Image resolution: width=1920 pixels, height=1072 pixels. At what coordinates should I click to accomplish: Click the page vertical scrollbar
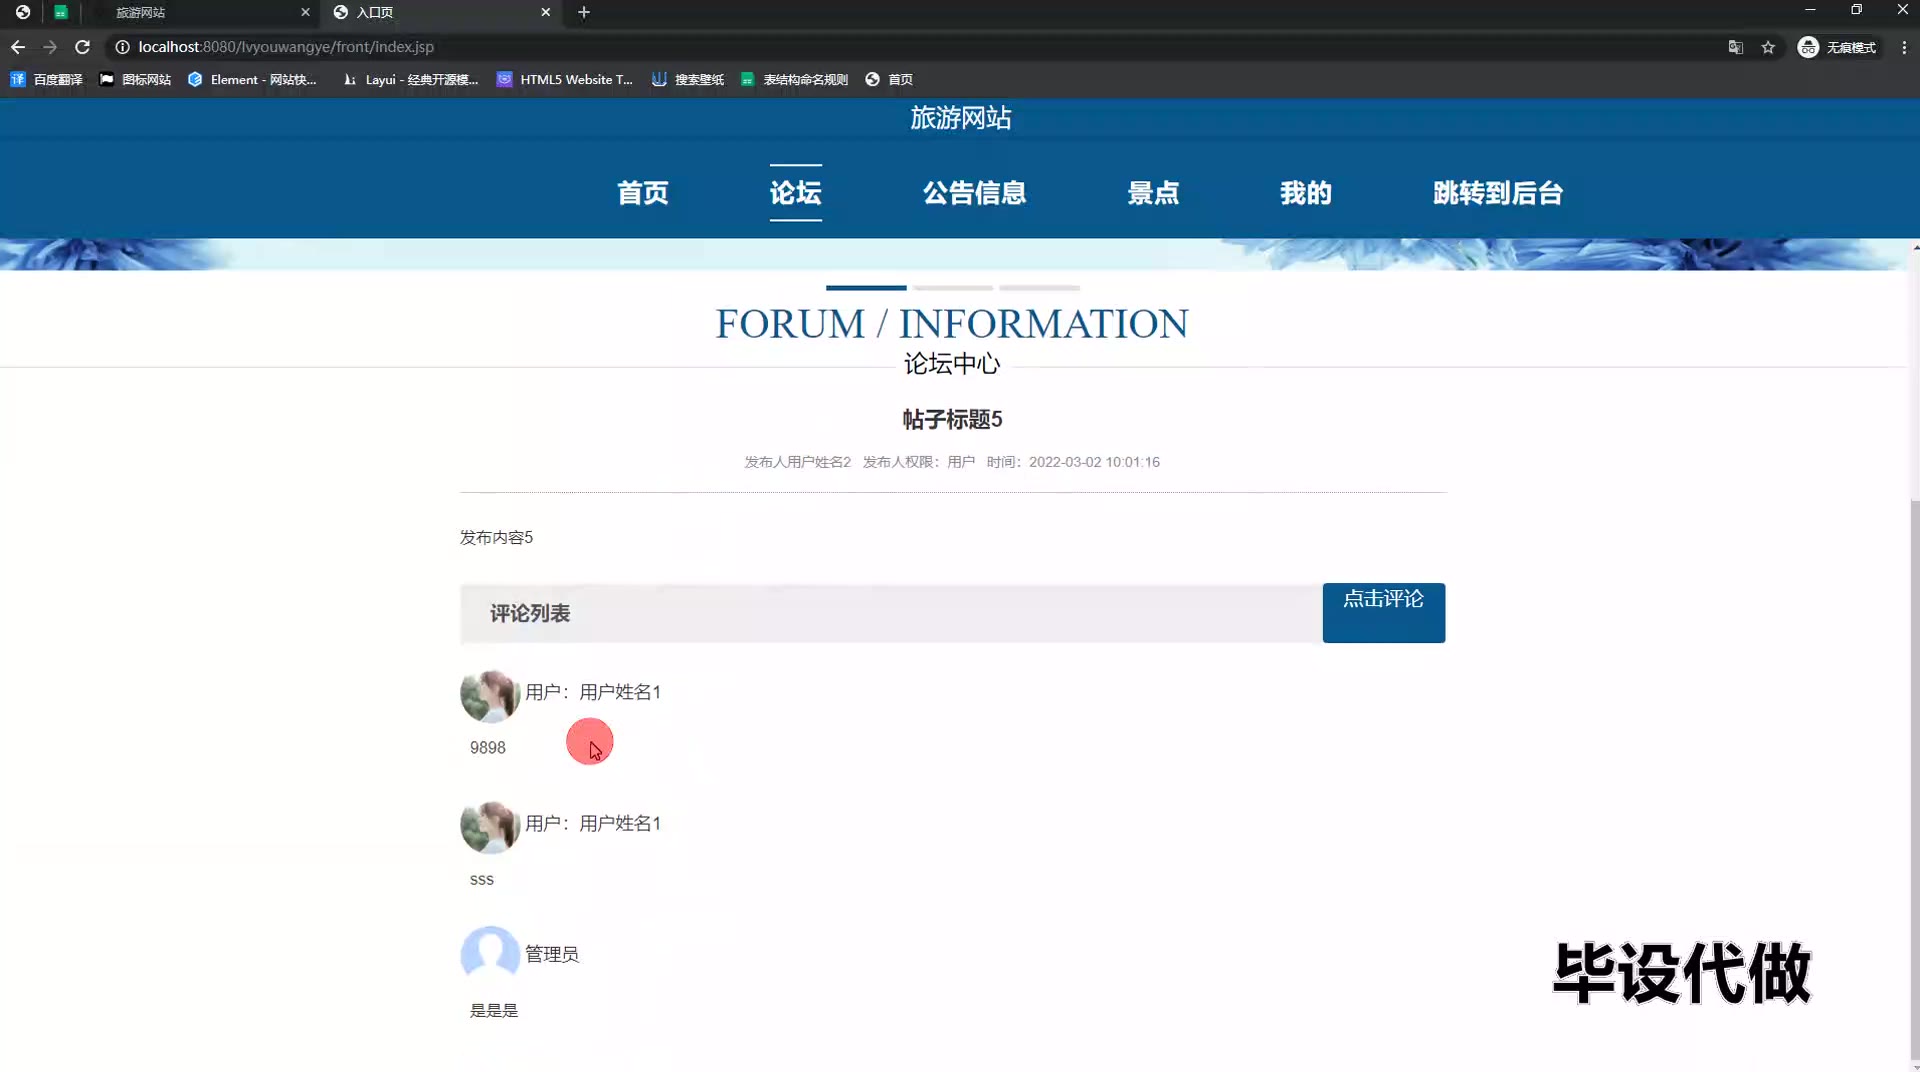pyautogui.click(x=1914, y=700)
